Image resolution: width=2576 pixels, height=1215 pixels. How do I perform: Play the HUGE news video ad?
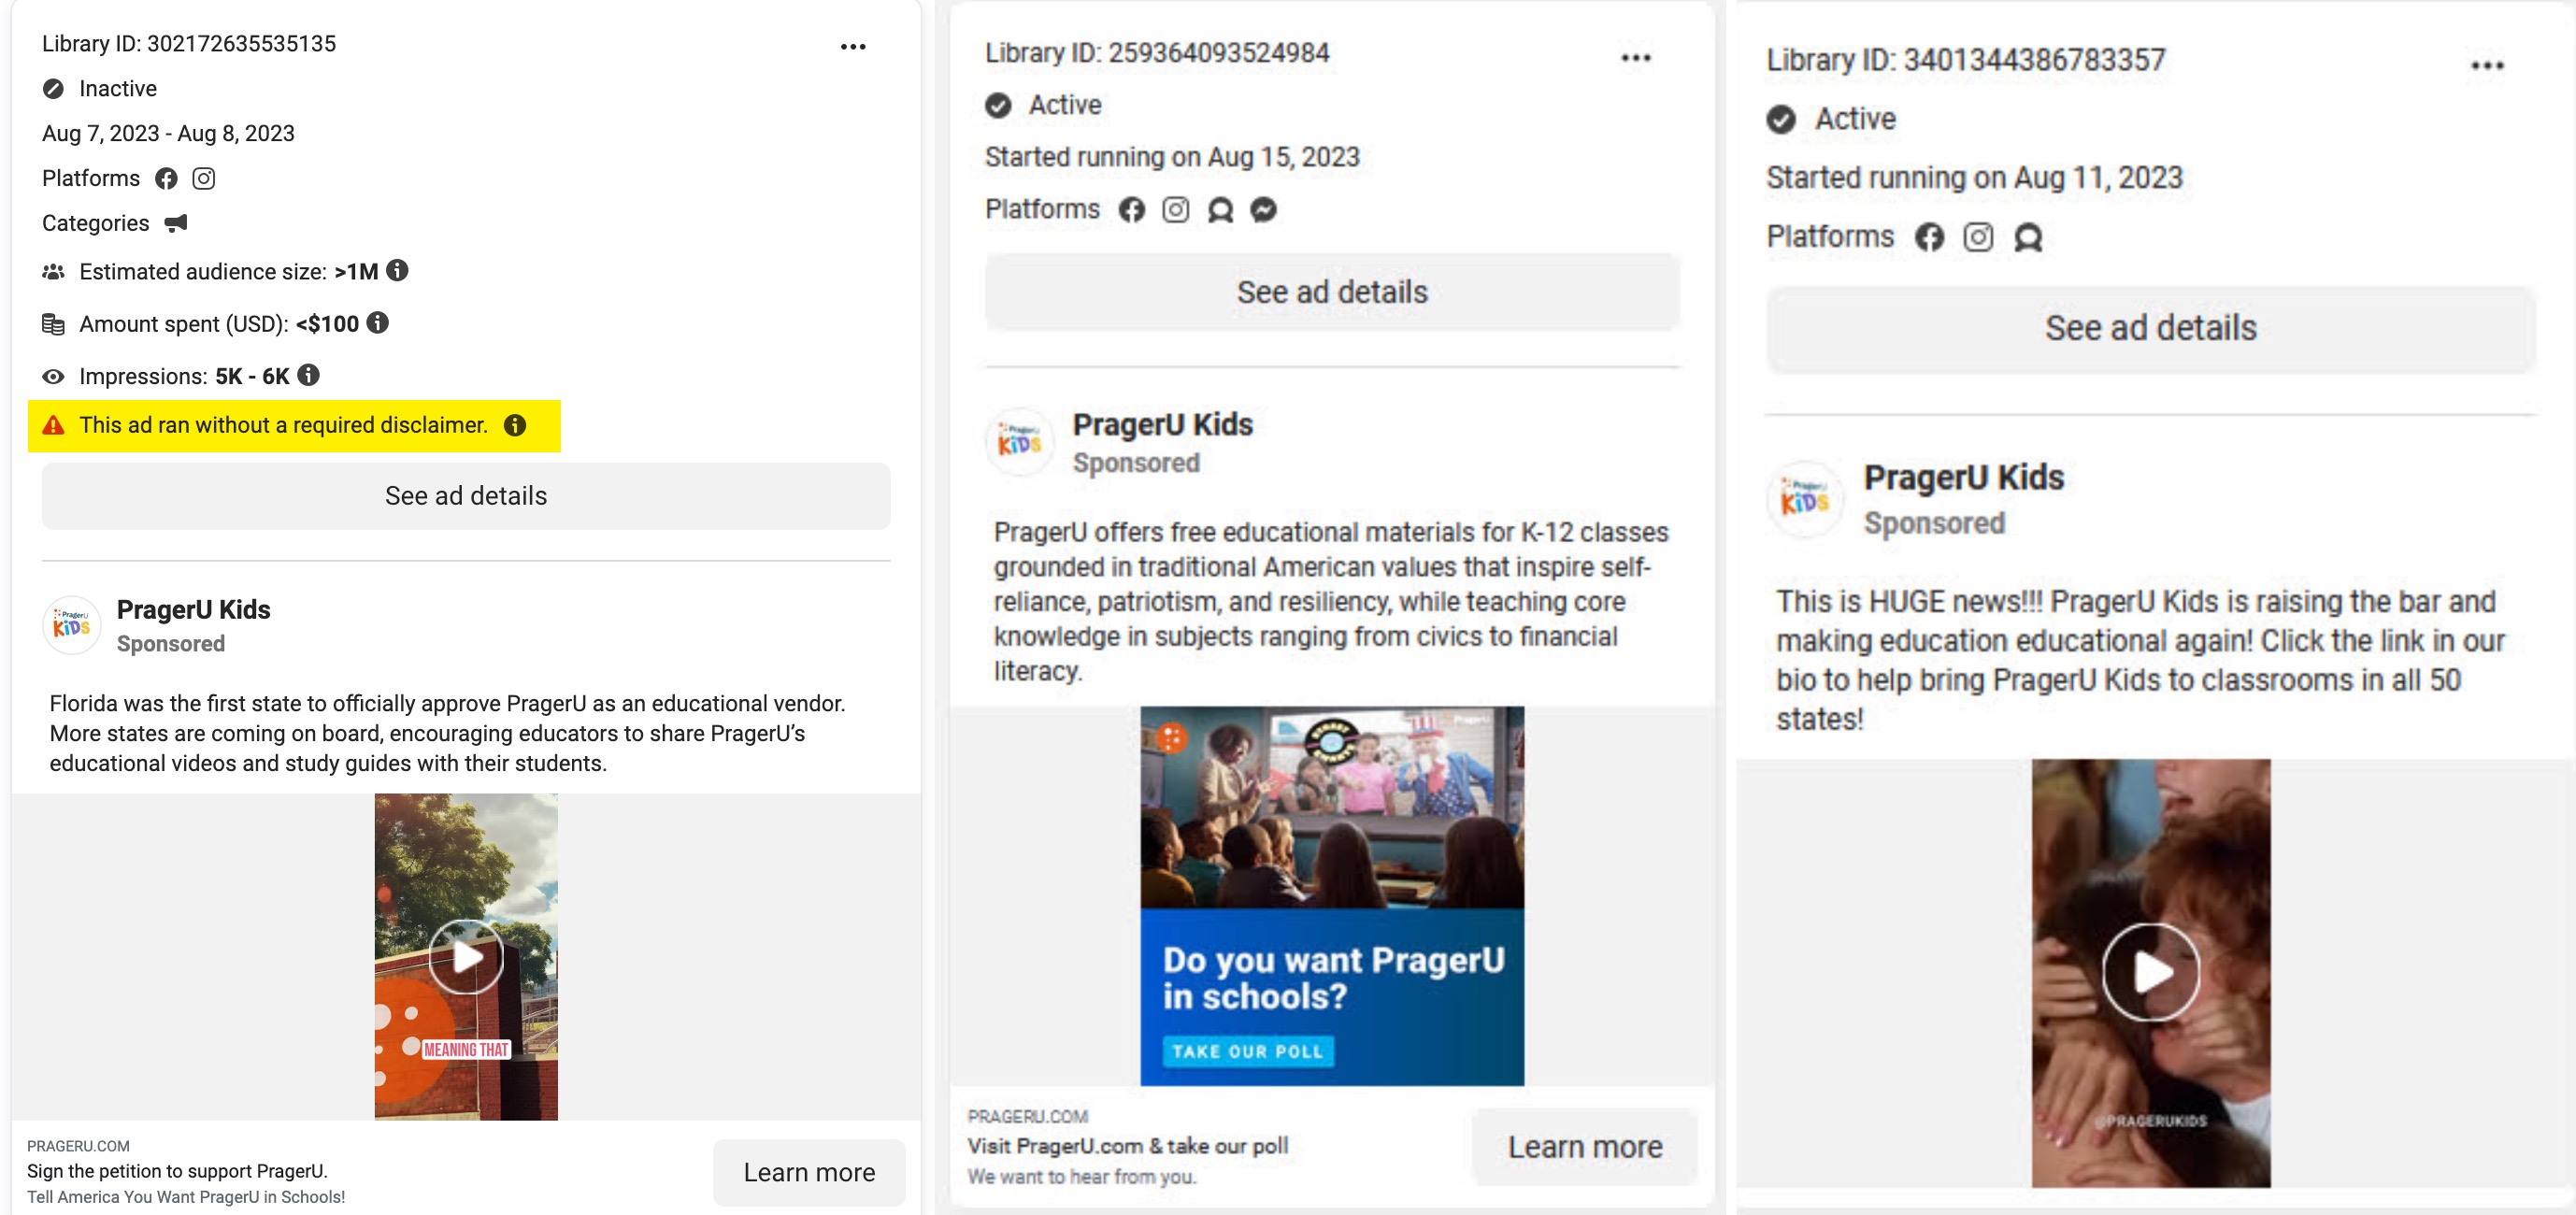click(2150, 971)
